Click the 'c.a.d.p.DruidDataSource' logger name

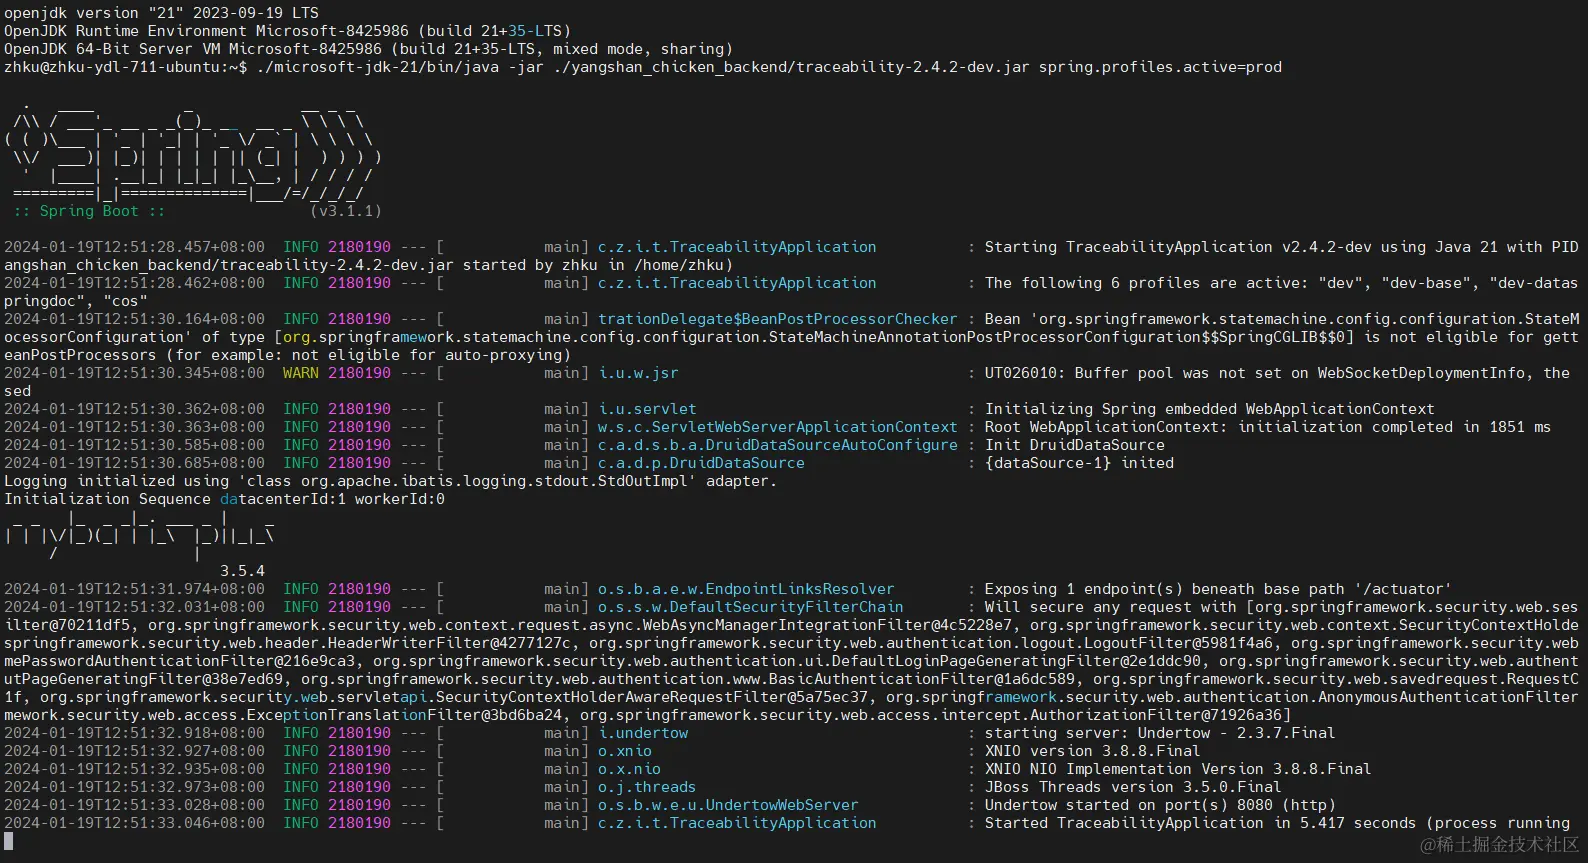click(701, 463)
